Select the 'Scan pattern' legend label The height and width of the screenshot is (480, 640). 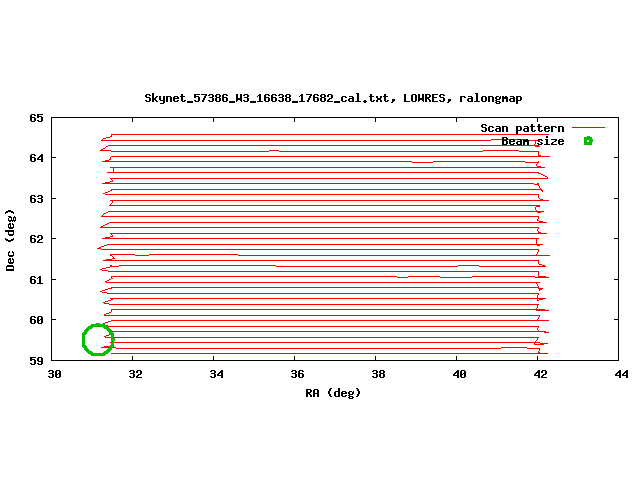point(522,128)
